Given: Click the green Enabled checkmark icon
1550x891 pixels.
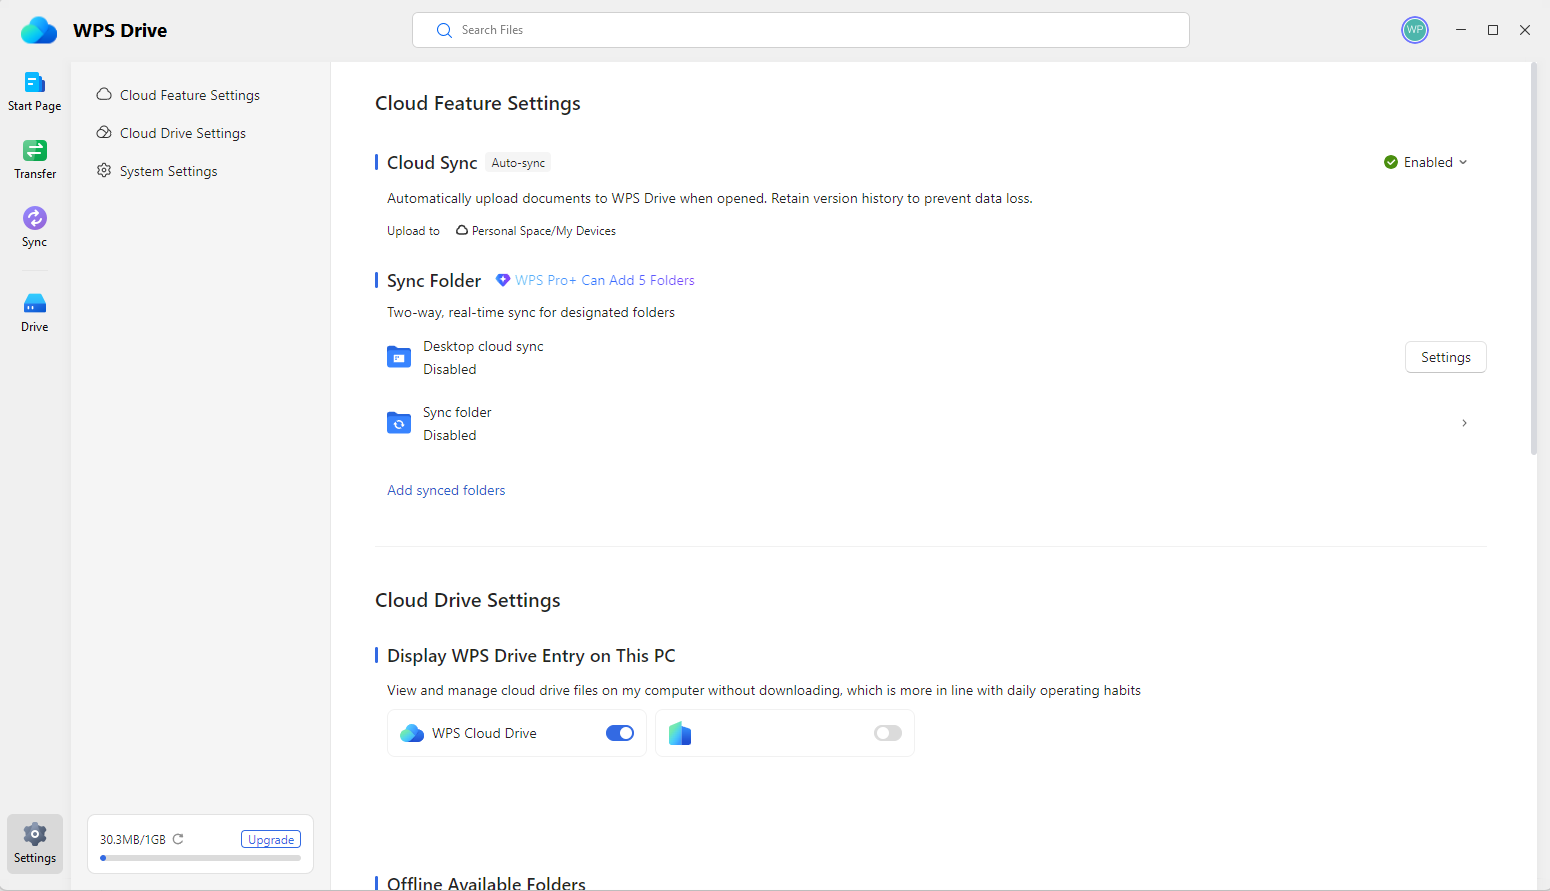Looking at the screenshot, I should click(1391, 162).
